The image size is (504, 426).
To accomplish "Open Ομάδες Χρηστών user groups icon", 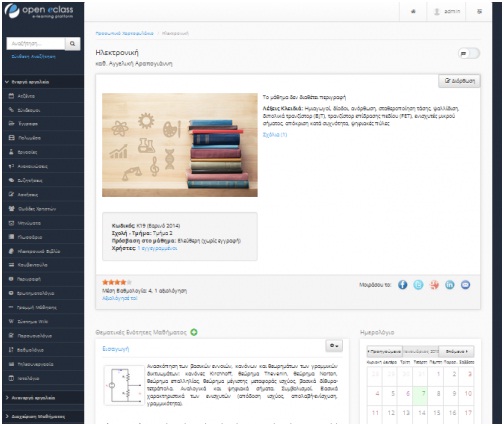I will tap(12, 209).
